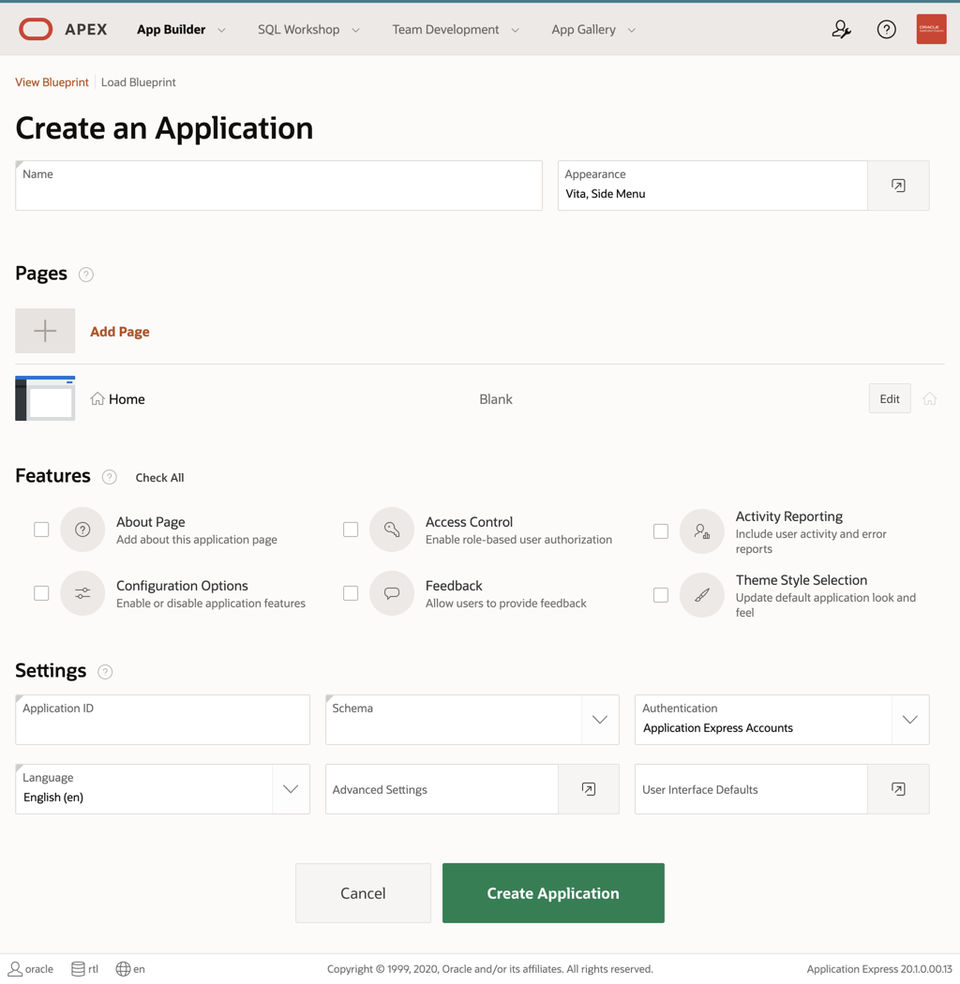Image resolution: width=960 pixels, height=984 pixels.
Task: Open the Help question mark icon
Action: coord(886,29)
